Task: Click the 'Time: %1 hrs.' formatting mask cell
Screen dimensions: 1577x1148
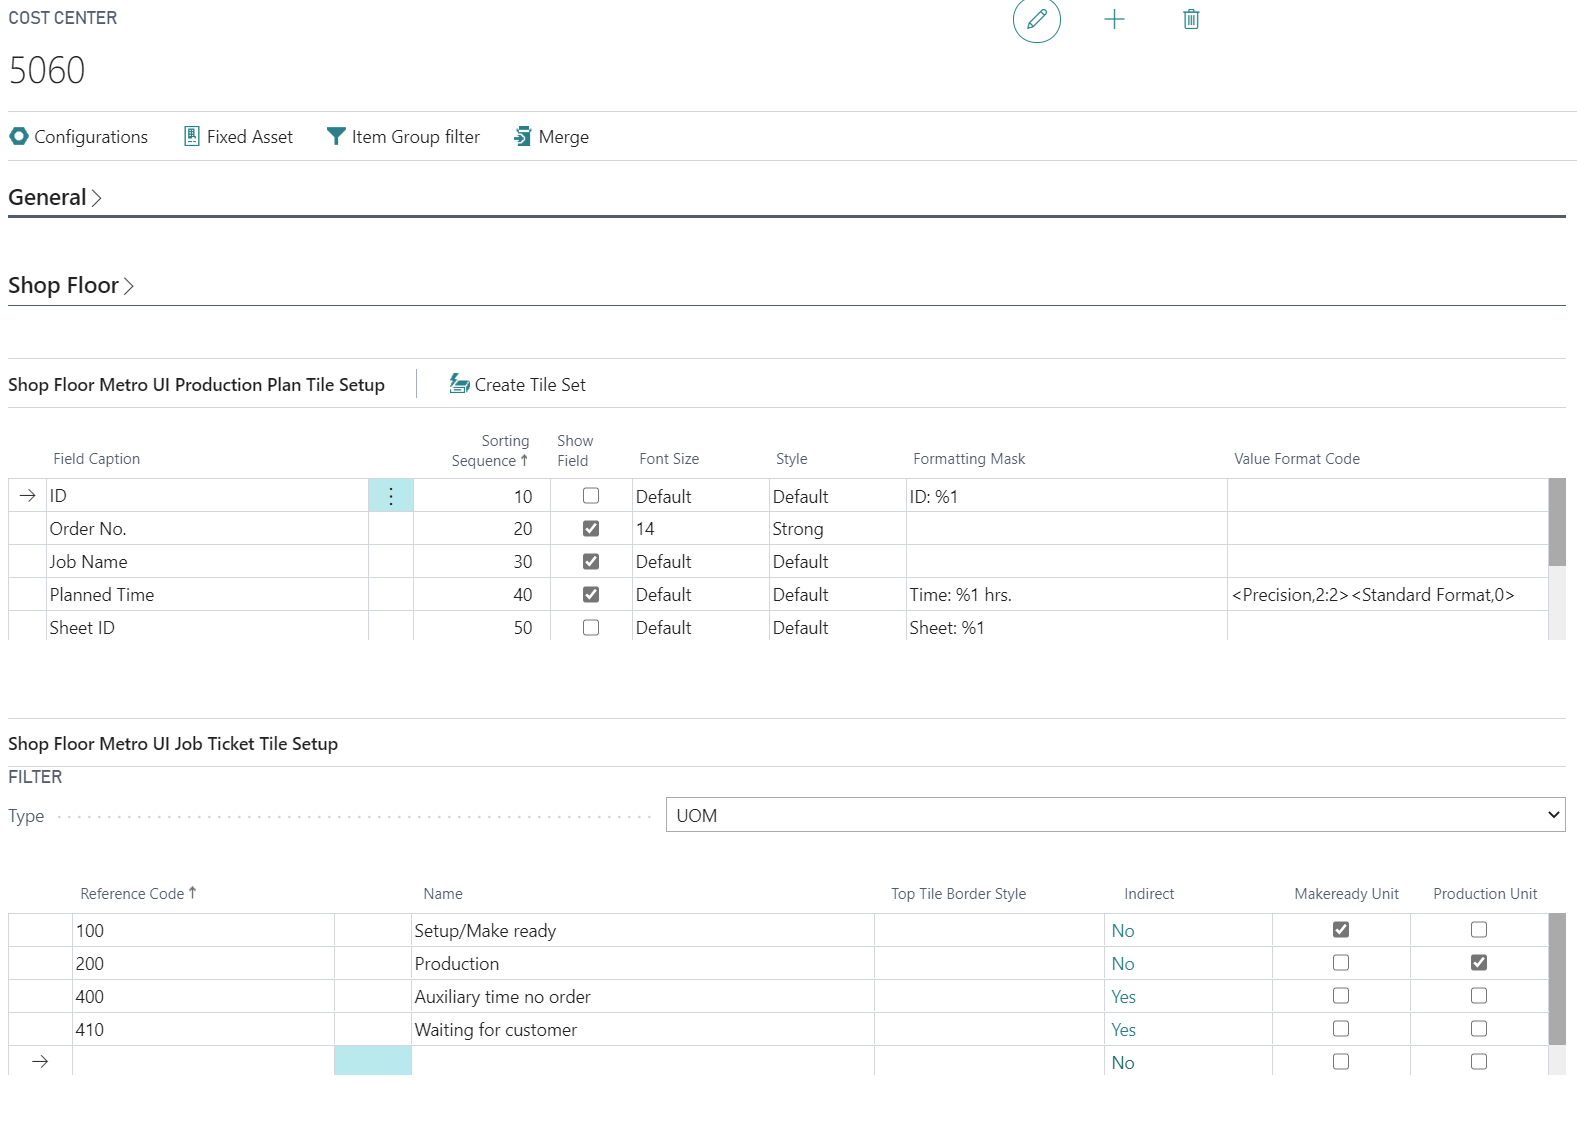Action: coord(1066,595)
